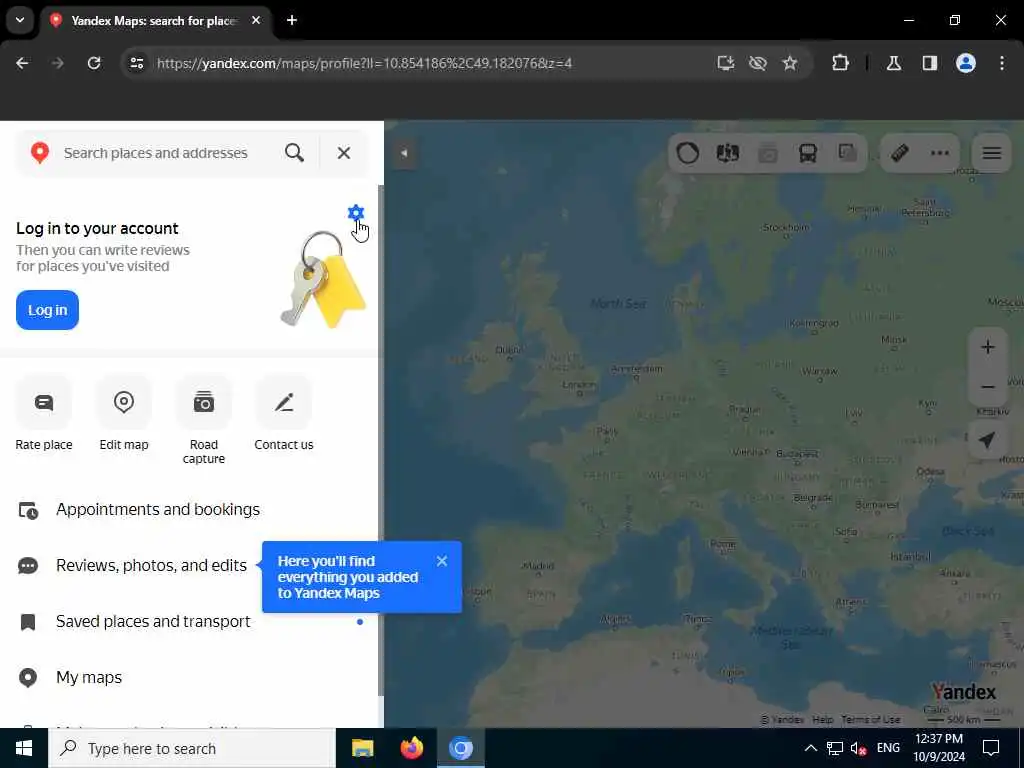1024x768 pixels.
Task: Open the map type layers selector
Action: click(x=728, y=153)
